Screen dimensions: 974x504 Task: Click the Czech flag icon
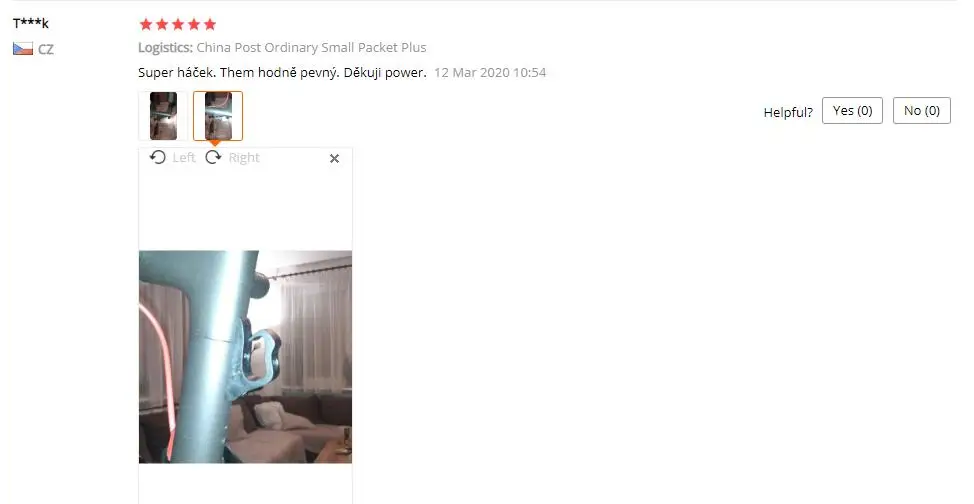(x=23, y=48)
